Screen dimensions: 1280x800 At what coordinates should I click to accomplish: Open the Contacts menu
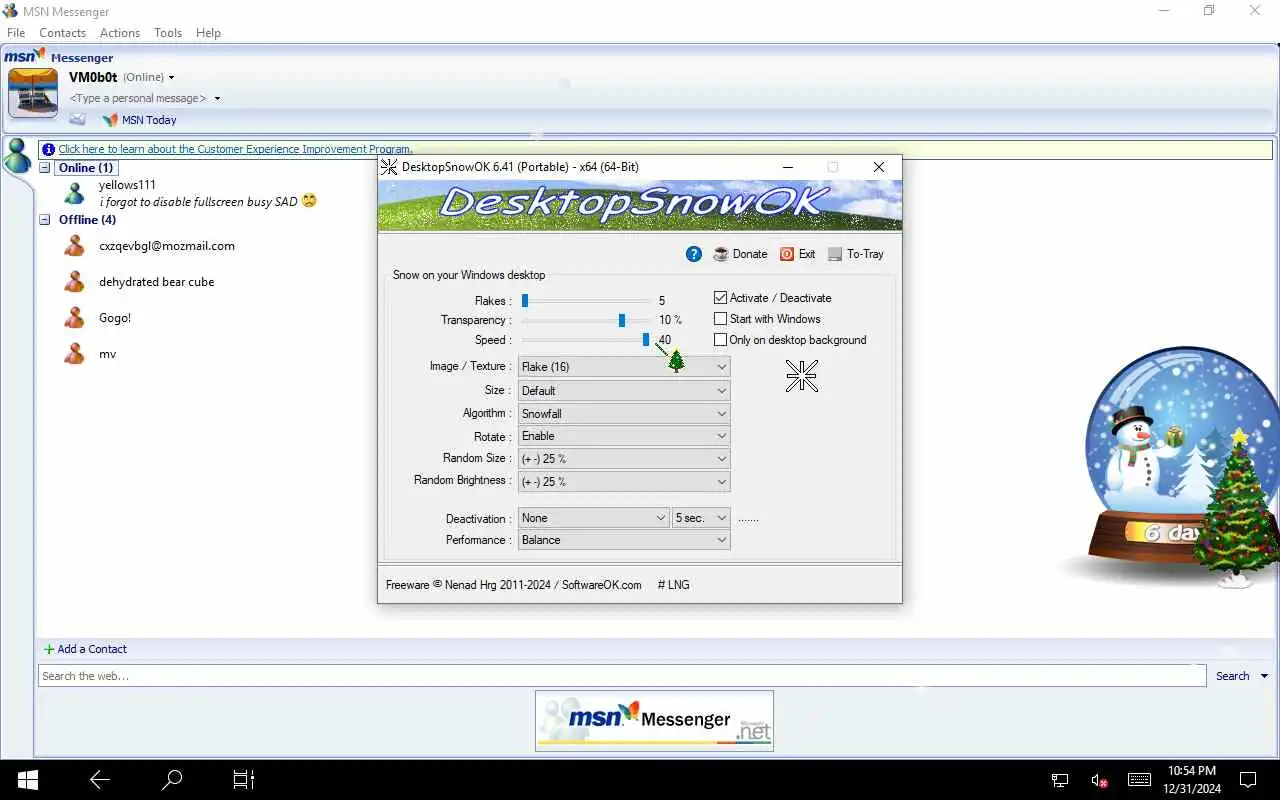pyautogui.click(x=62, y=33)
